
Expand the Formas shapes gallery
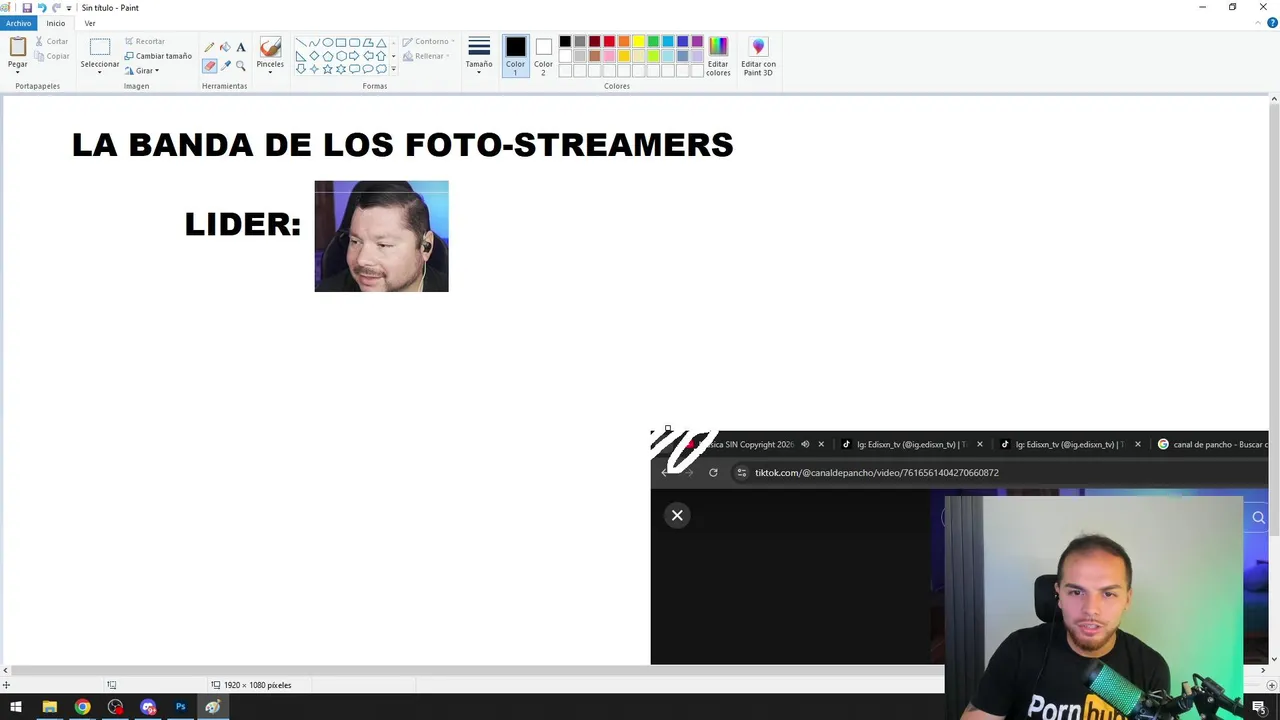[x=393, y=69]
